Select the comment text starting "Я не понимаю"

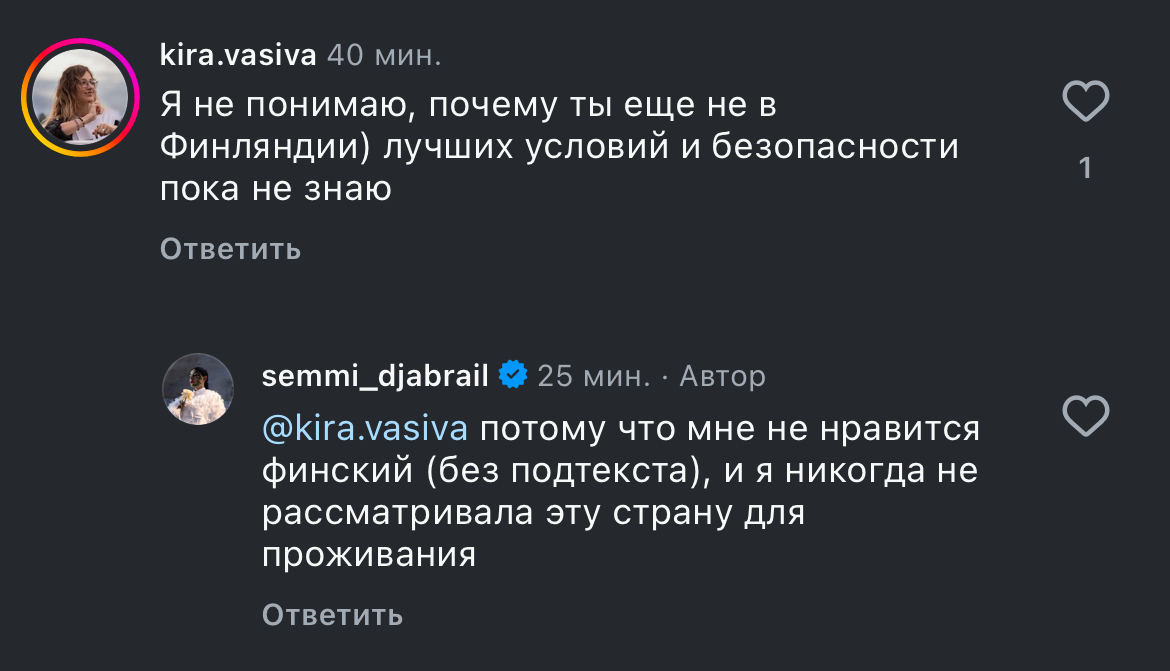(x=559, y=147)
